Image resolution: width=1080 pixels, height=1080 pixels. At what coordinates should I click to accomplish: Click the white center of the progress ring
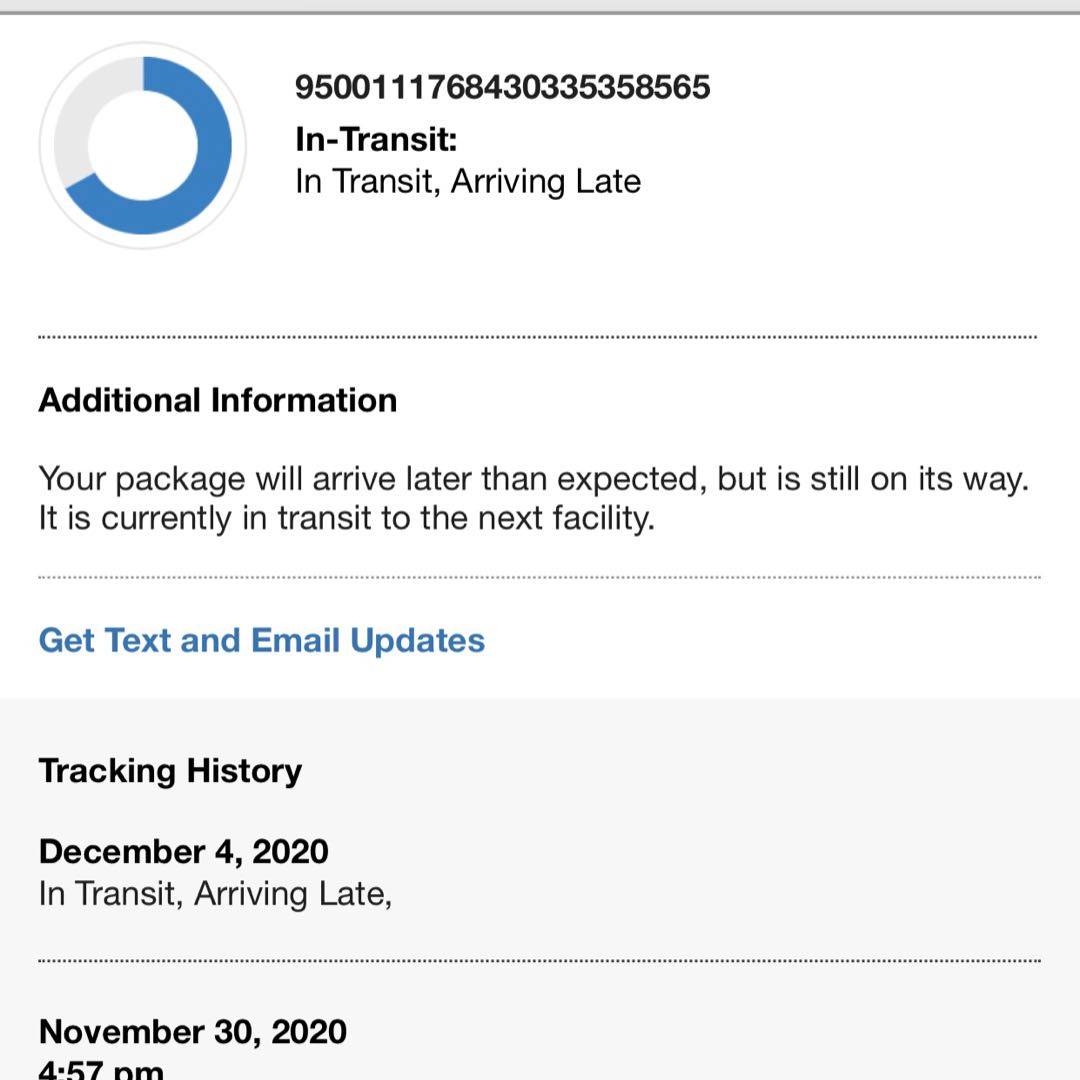pyautogui.click(x=143, y=146)
